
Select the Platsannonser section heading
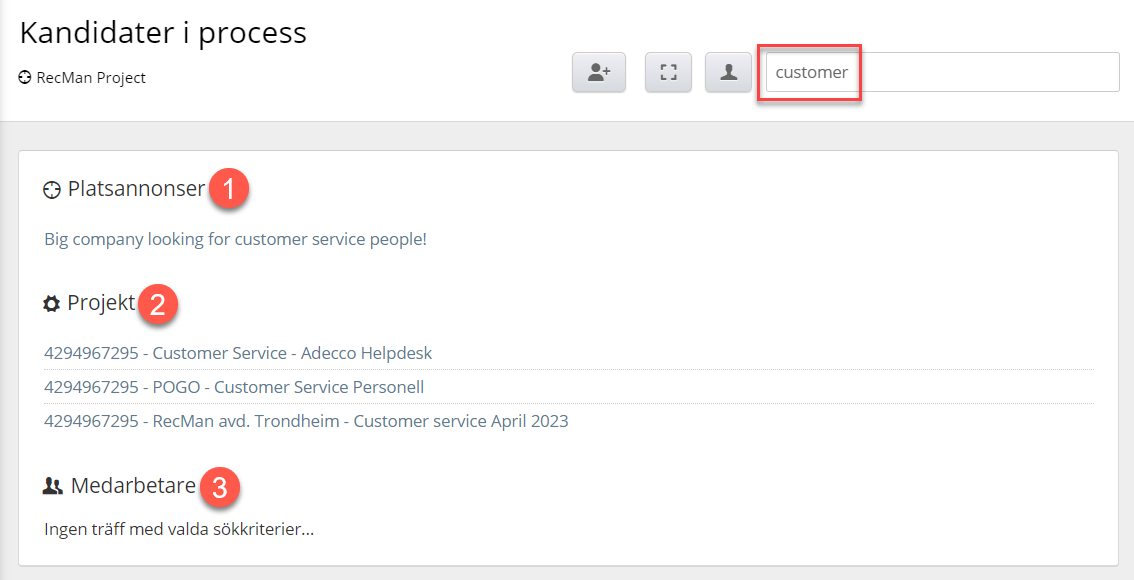pos(137,189)
